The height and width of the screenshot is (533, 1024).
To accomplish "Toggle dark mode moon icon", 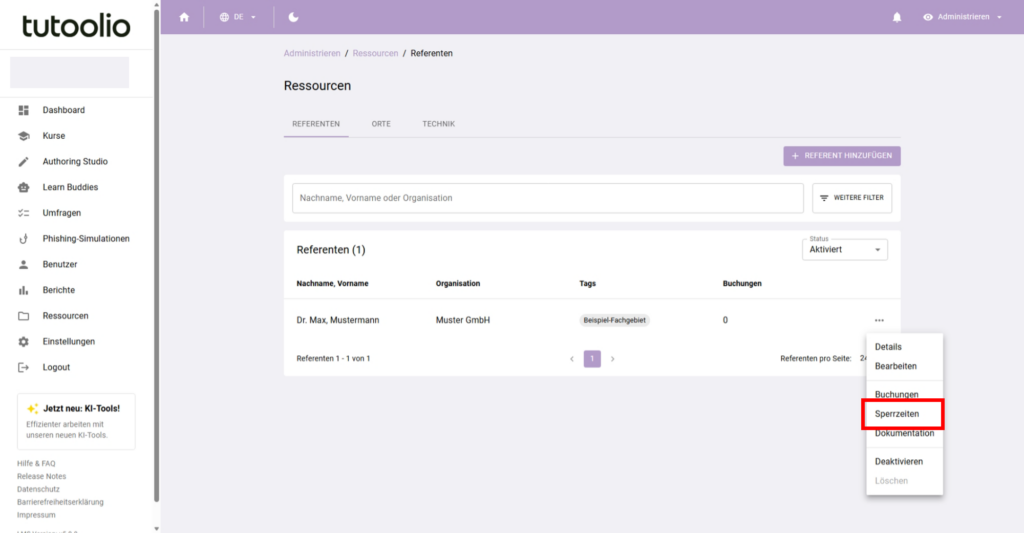I will tap(293, 17).
